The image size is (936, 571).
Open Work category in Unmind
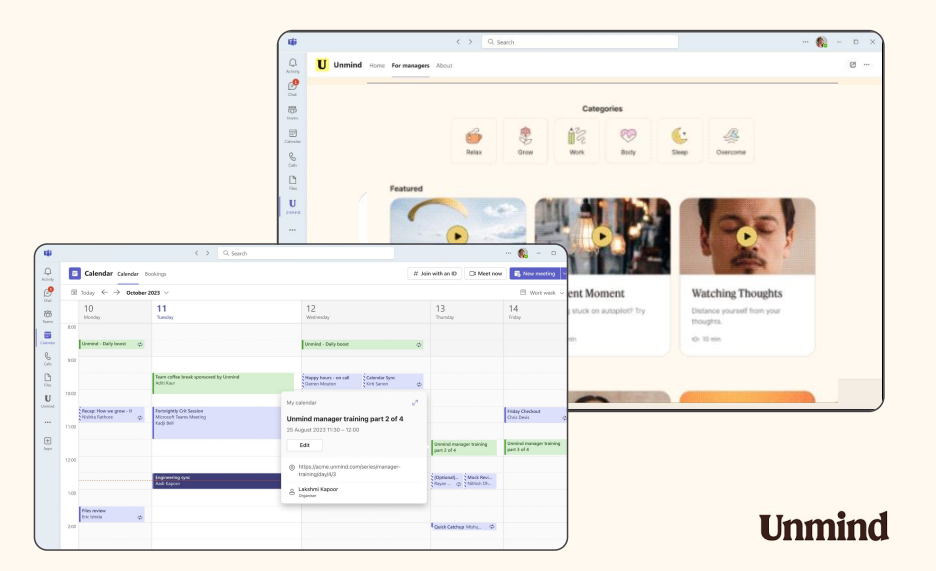click(577, 140)
